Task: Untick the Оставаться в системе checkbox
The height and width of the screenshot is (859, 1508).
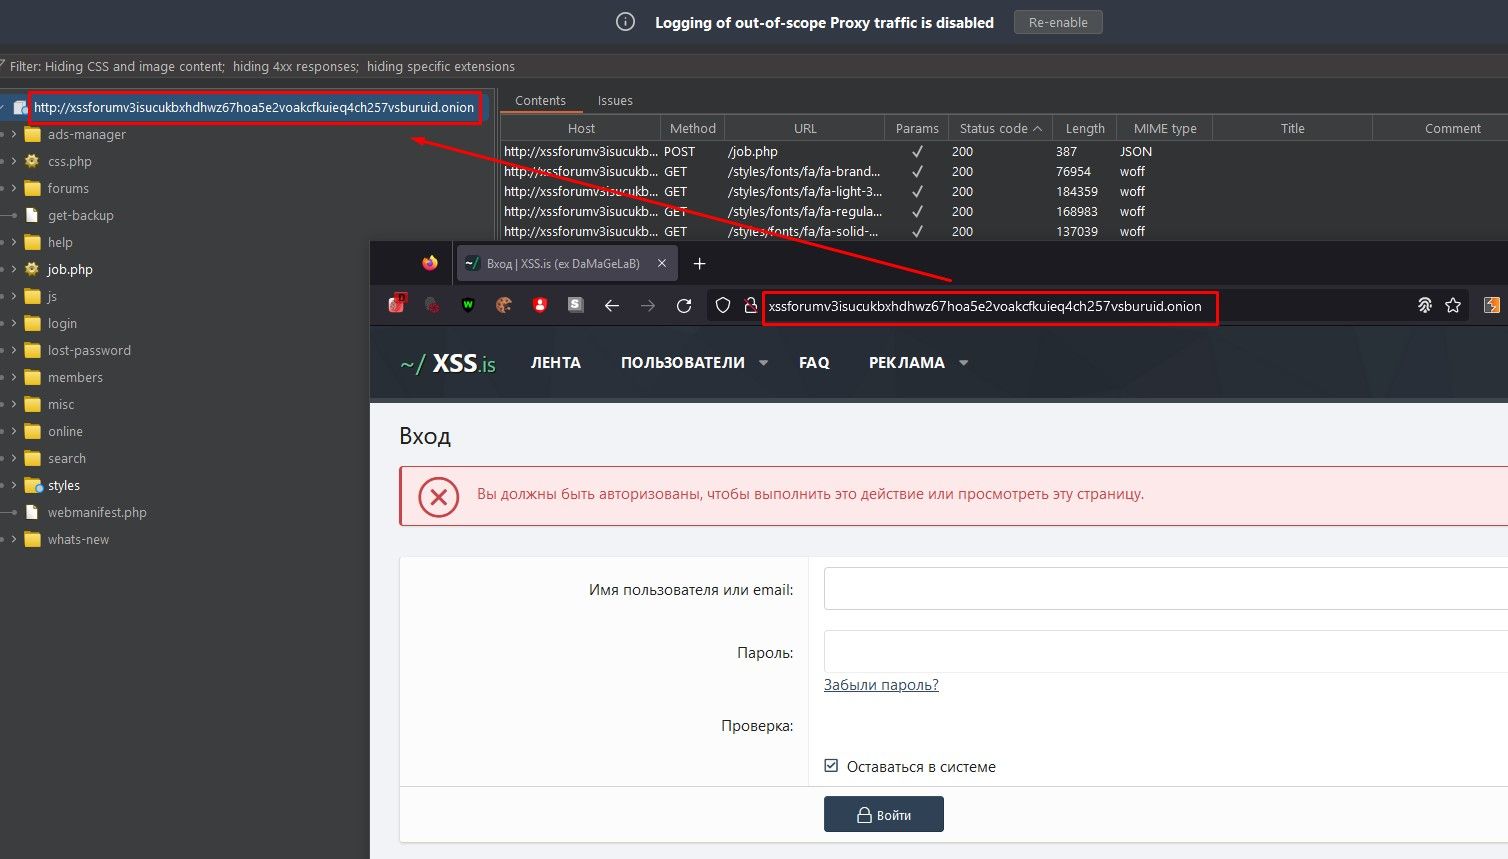Action: click(831, 765)
